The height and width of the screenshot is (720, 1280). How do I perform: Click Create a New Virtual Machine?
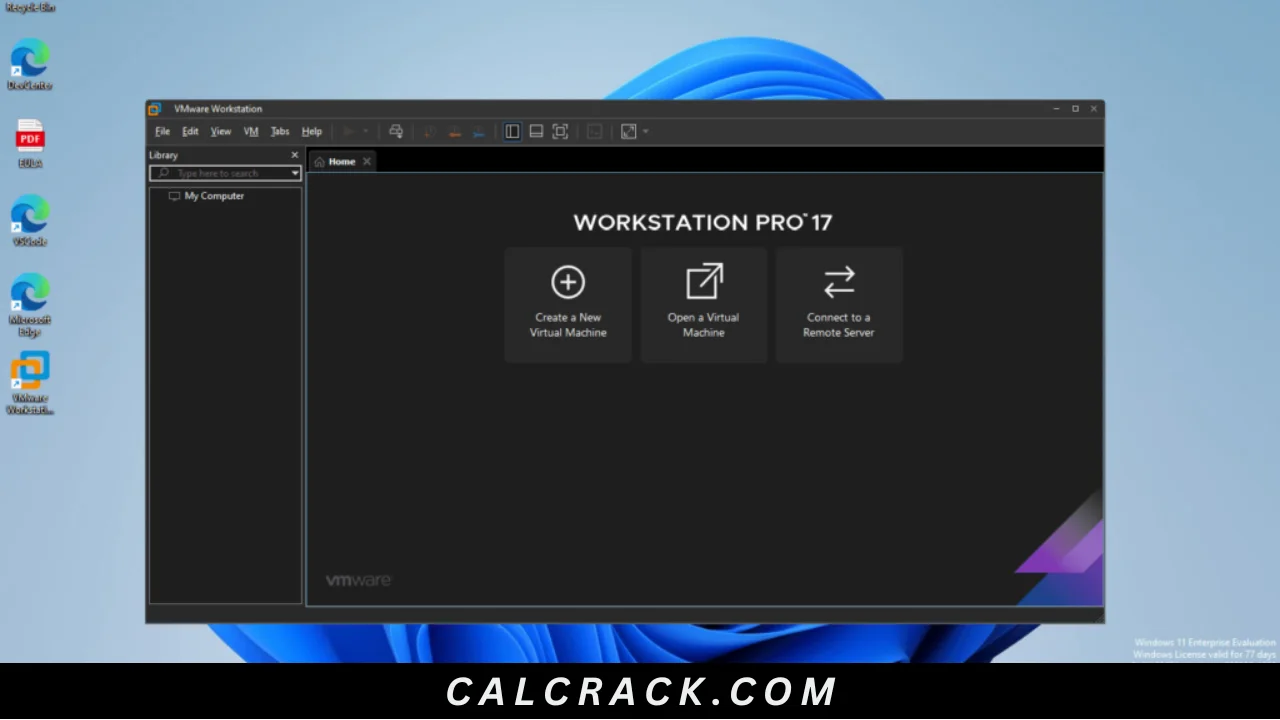(568, 304)
